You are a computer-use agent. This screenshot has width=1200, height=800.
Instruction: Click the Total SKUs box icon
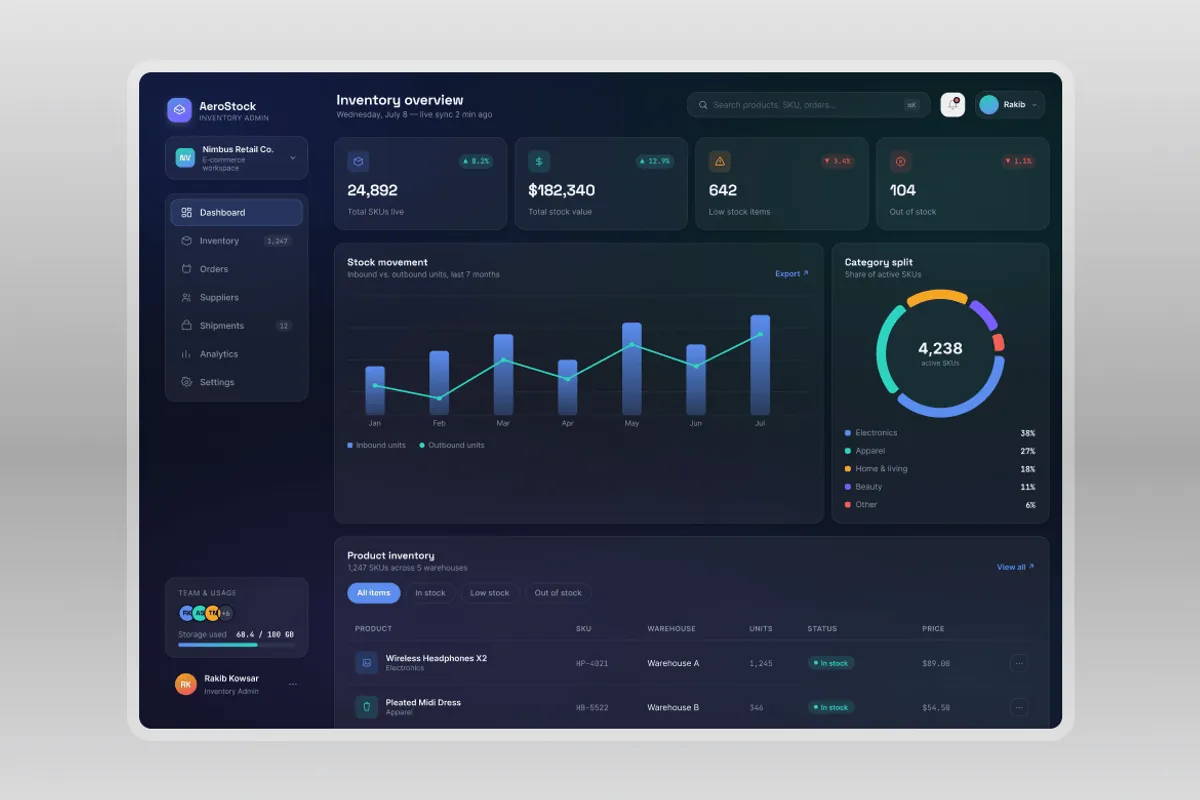click(x=358, y=161)
